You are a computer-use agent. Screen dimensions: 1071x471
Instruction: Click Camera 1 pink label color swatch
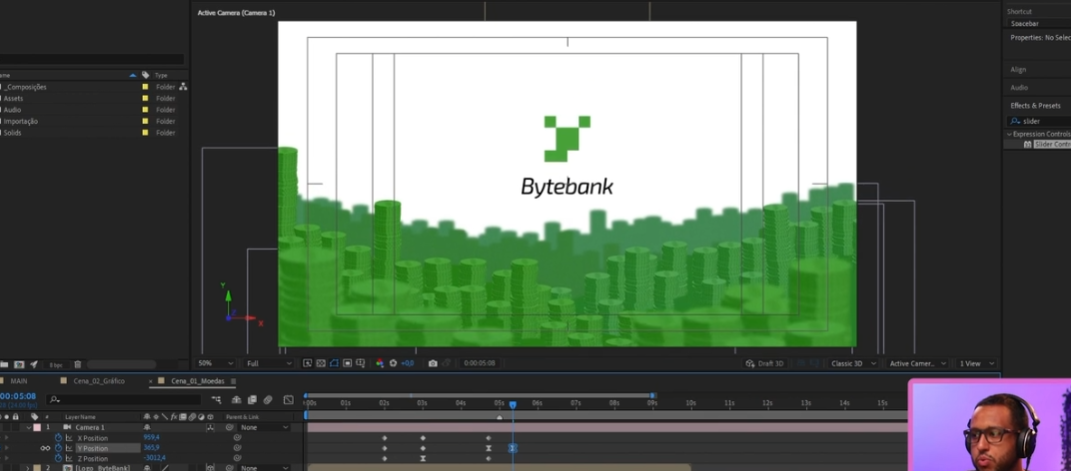[37, 427]
